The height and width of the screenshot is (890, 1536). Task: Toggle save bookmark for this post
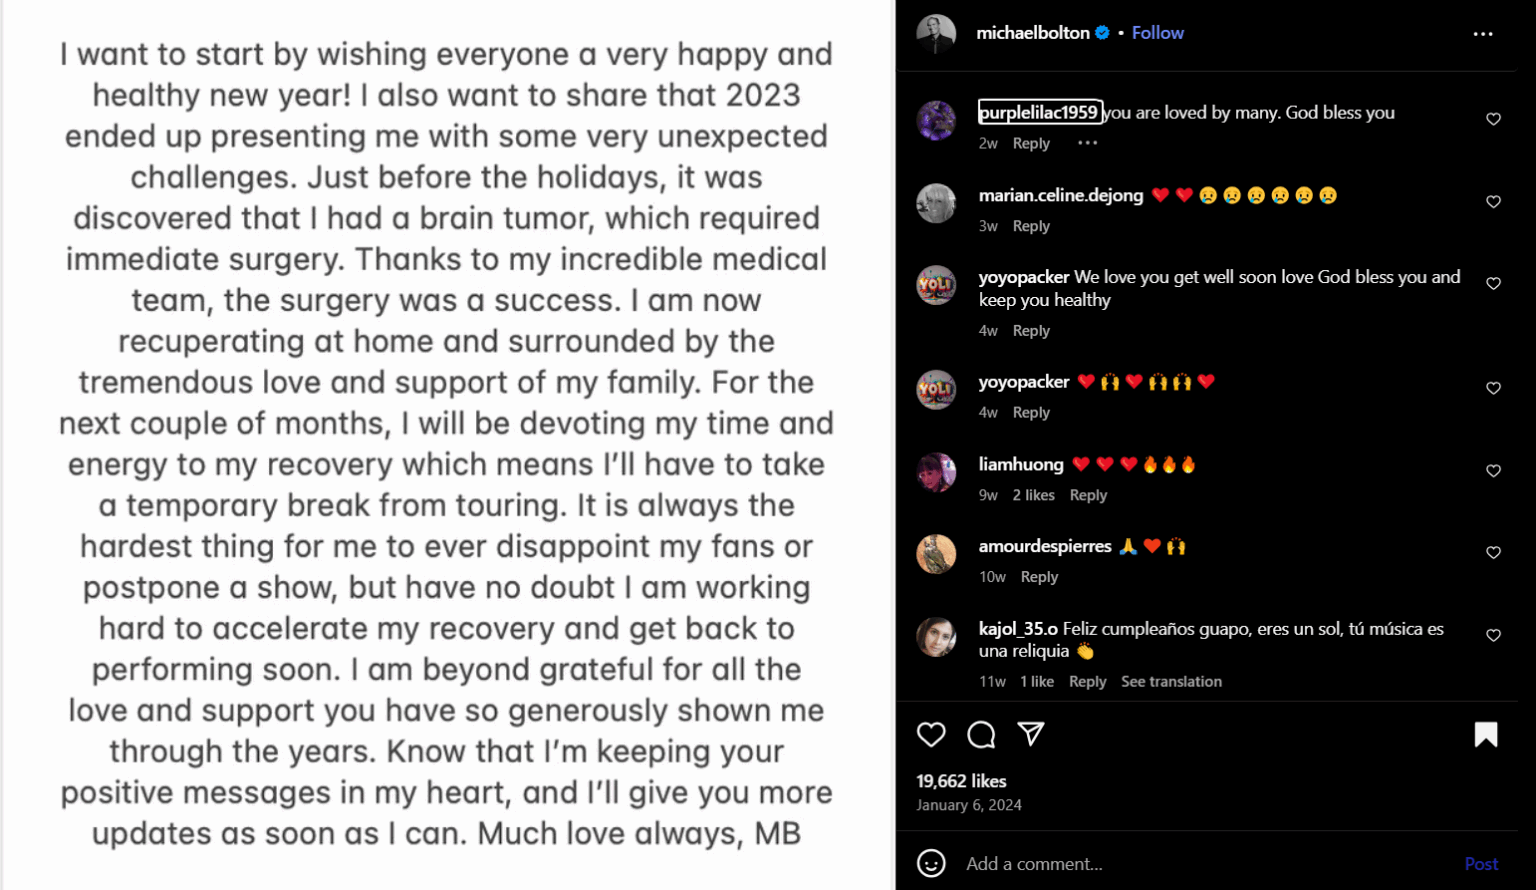click(1486, 735)
